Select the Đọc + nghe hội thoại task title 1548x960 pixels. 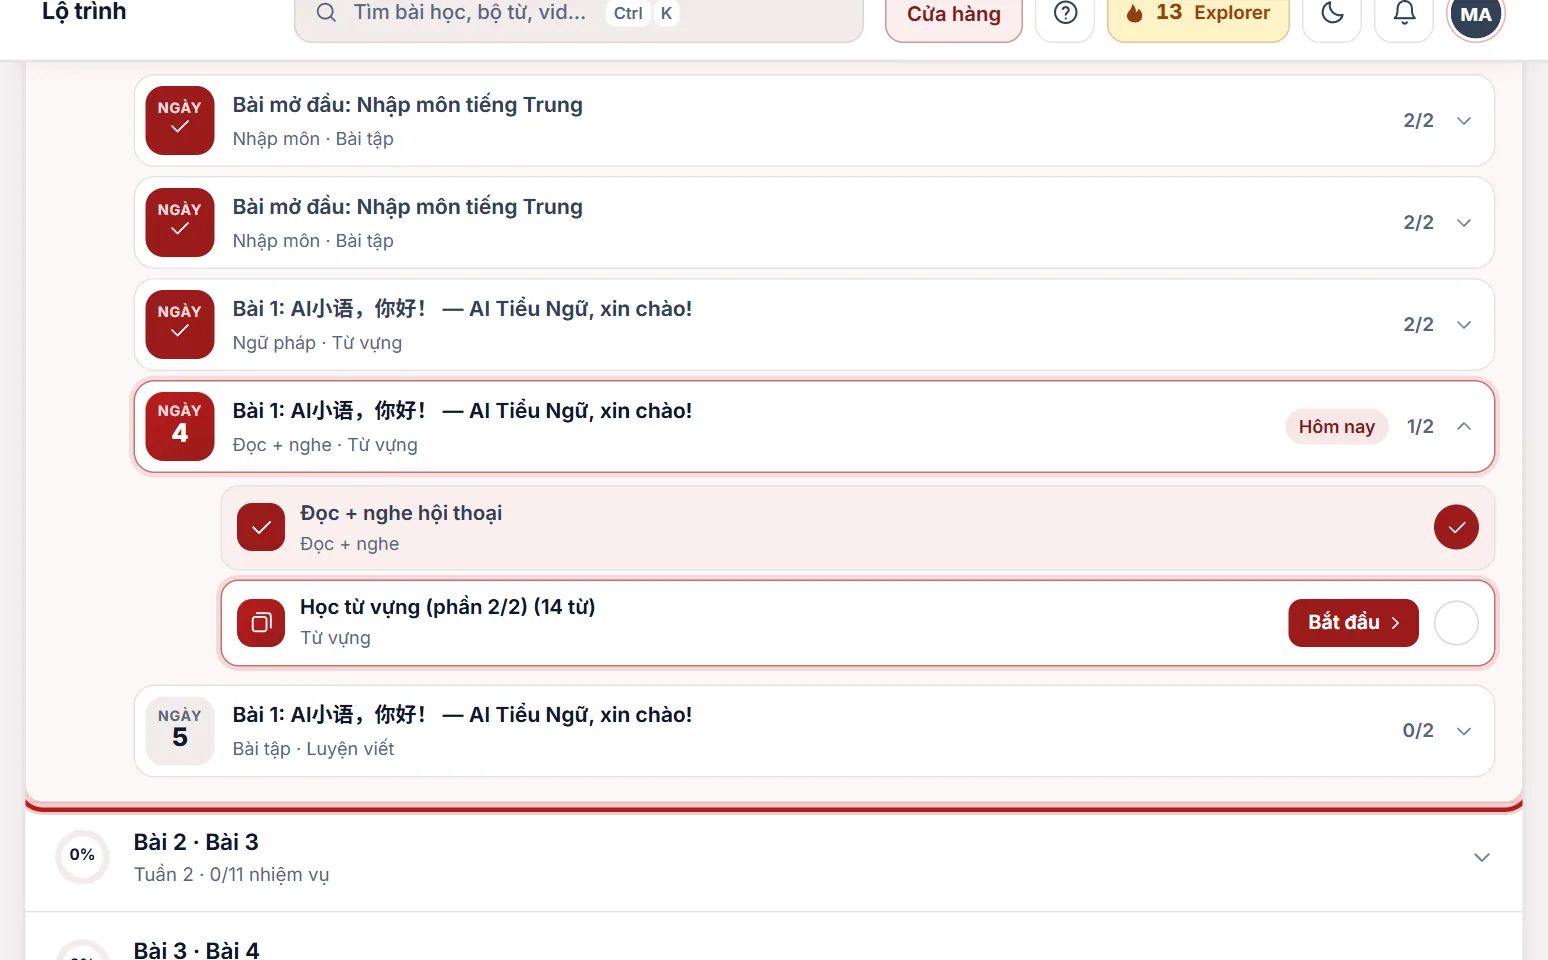point(401,513)
